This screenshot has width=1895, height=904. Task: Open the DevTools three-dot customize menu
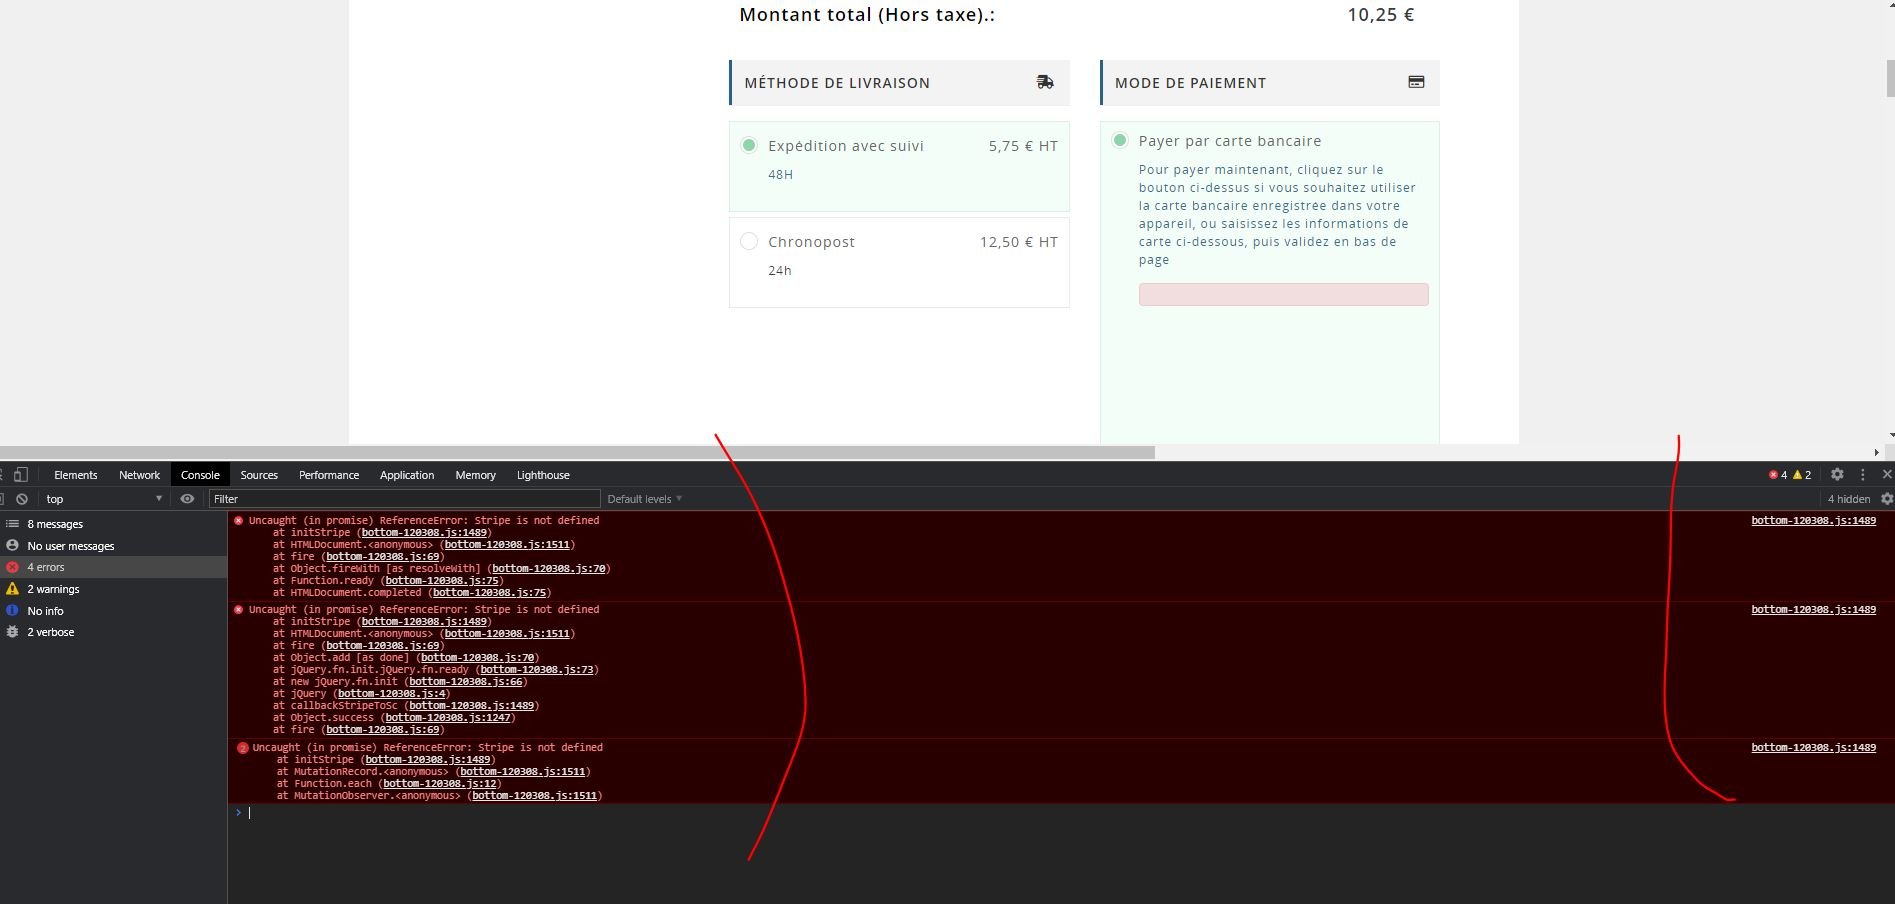tap(1862, 475)
